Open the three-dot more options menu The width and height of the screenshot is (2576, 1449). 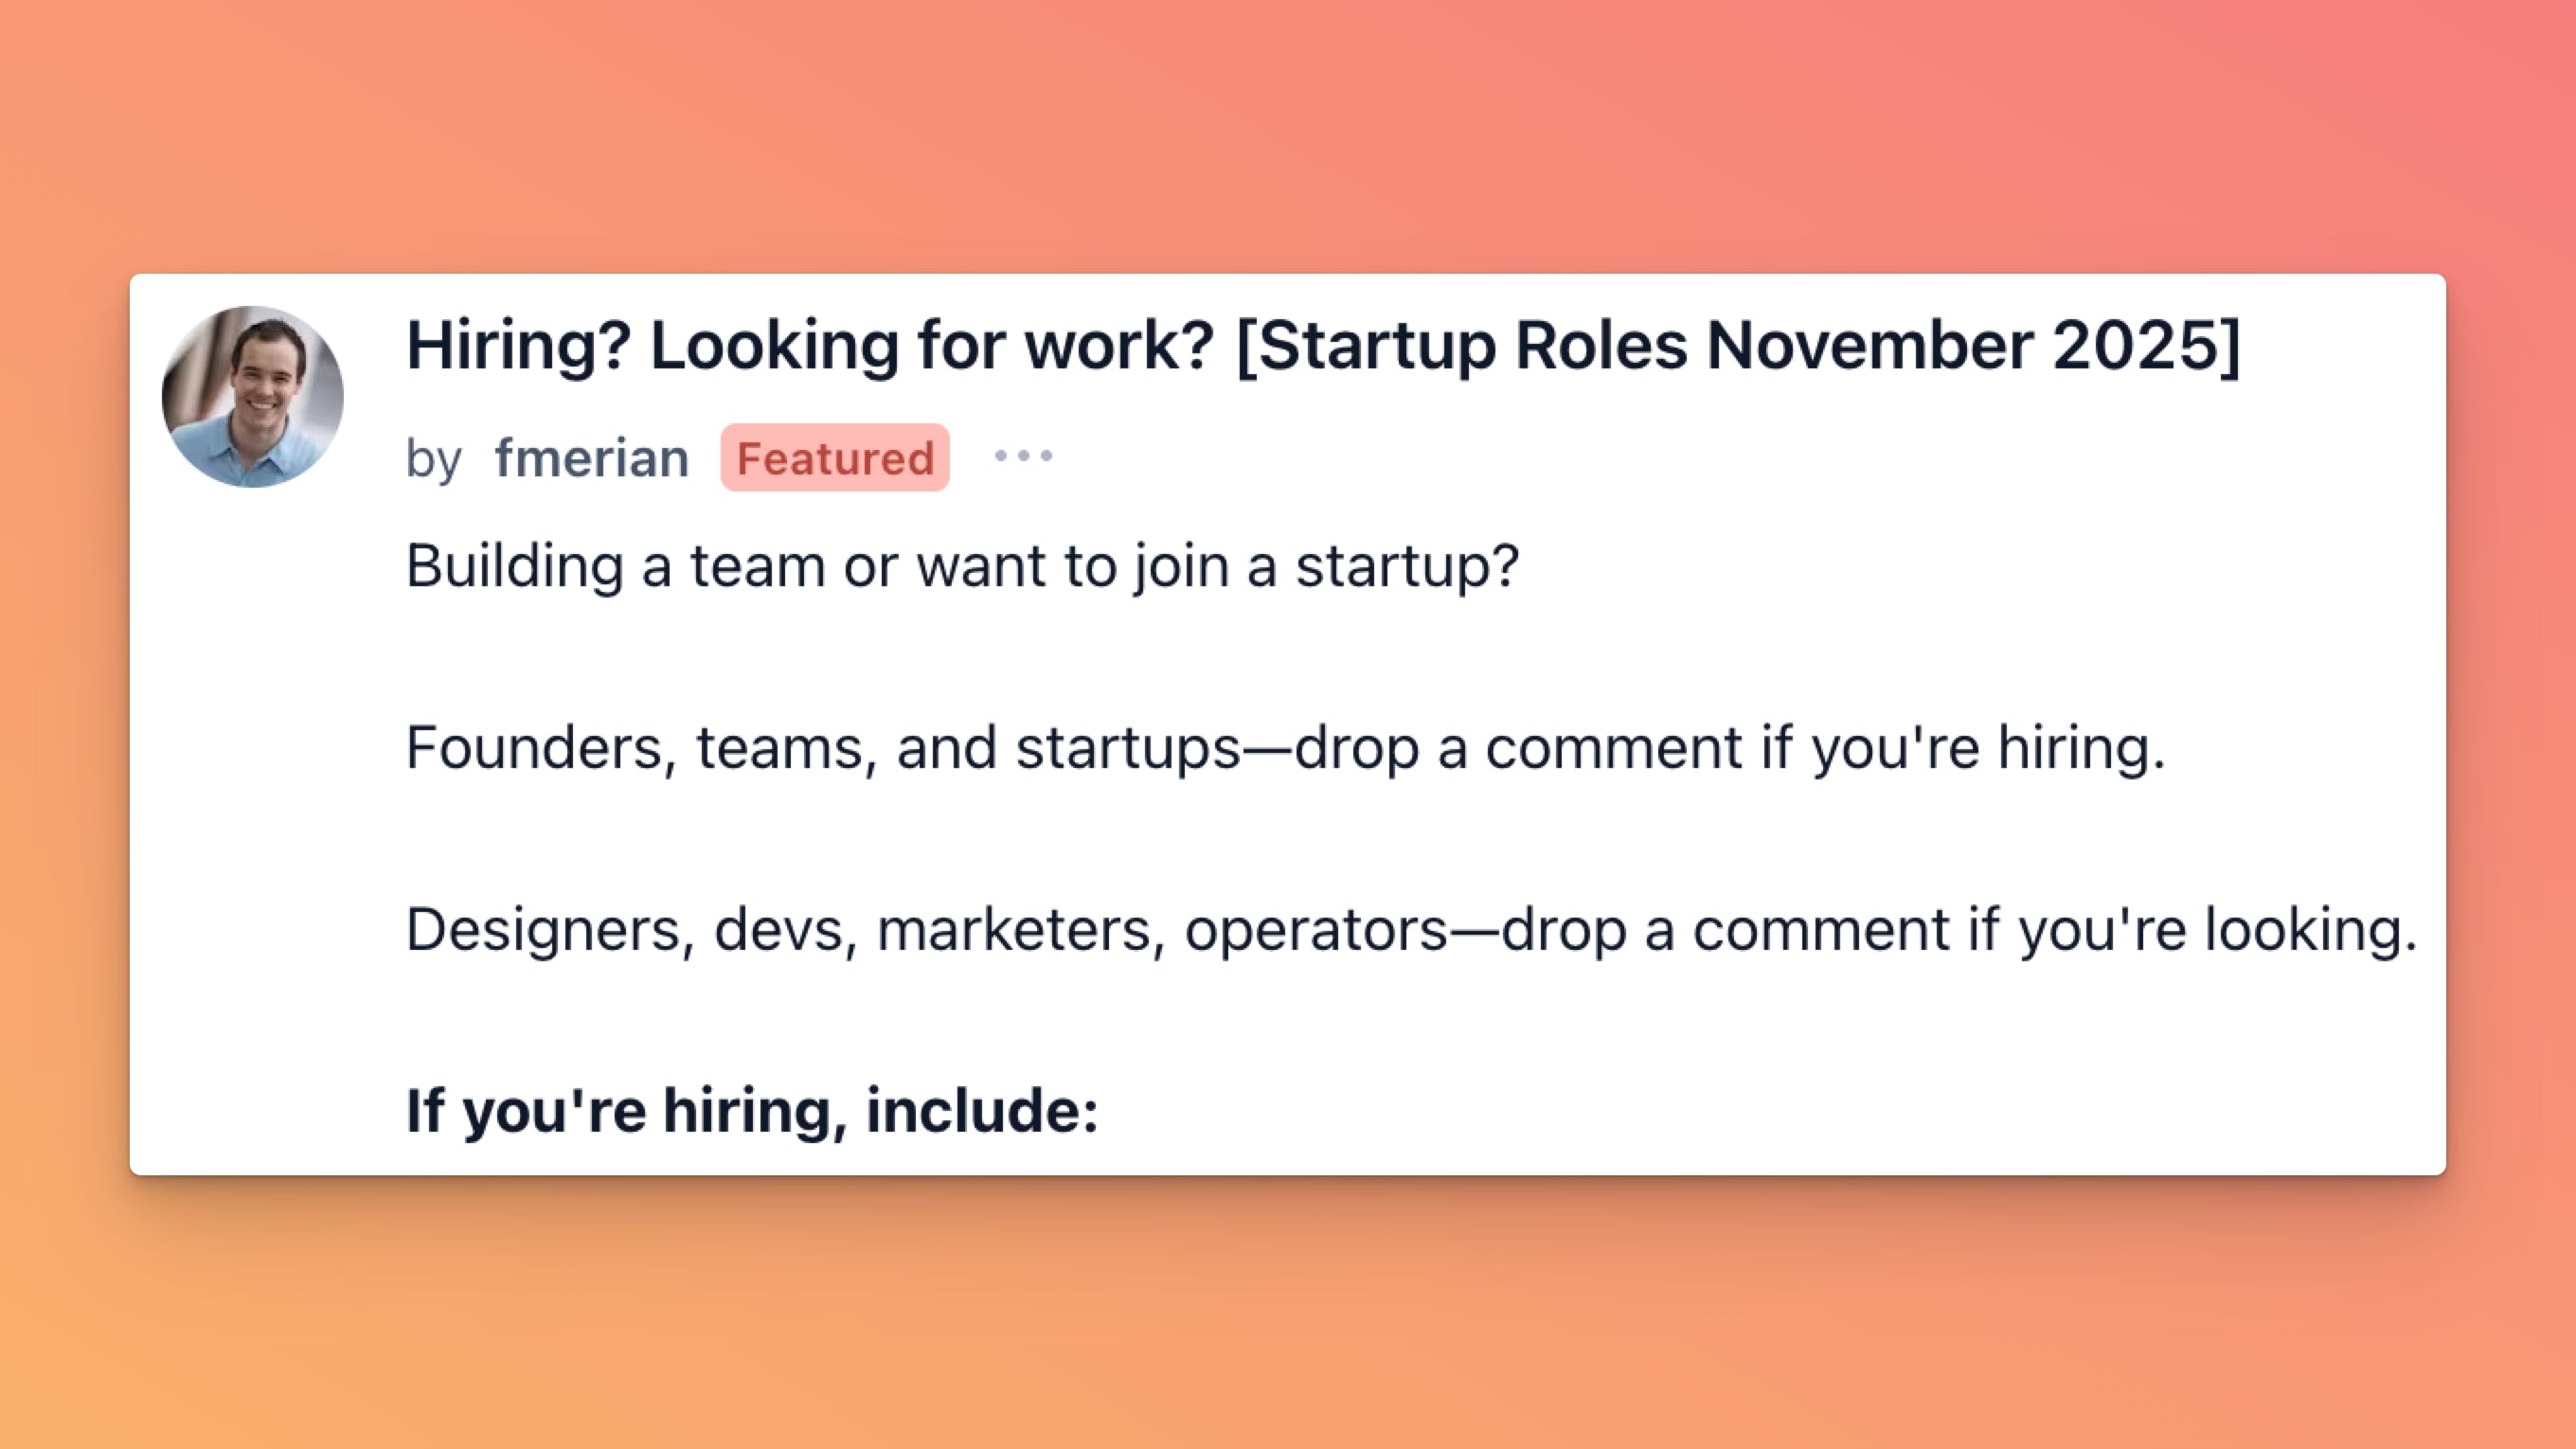coord(1023,457)
